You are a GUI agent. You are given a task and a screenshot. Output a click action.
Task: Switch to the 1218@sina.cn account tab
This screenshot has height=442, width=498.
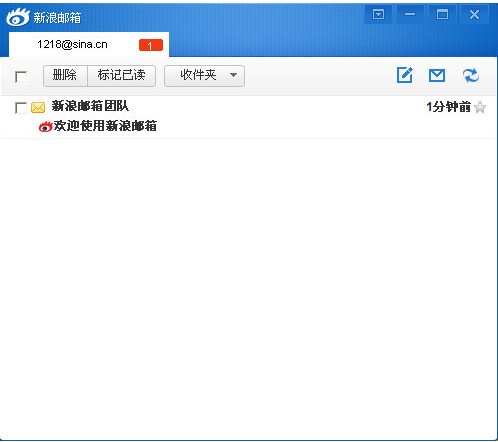89,45
